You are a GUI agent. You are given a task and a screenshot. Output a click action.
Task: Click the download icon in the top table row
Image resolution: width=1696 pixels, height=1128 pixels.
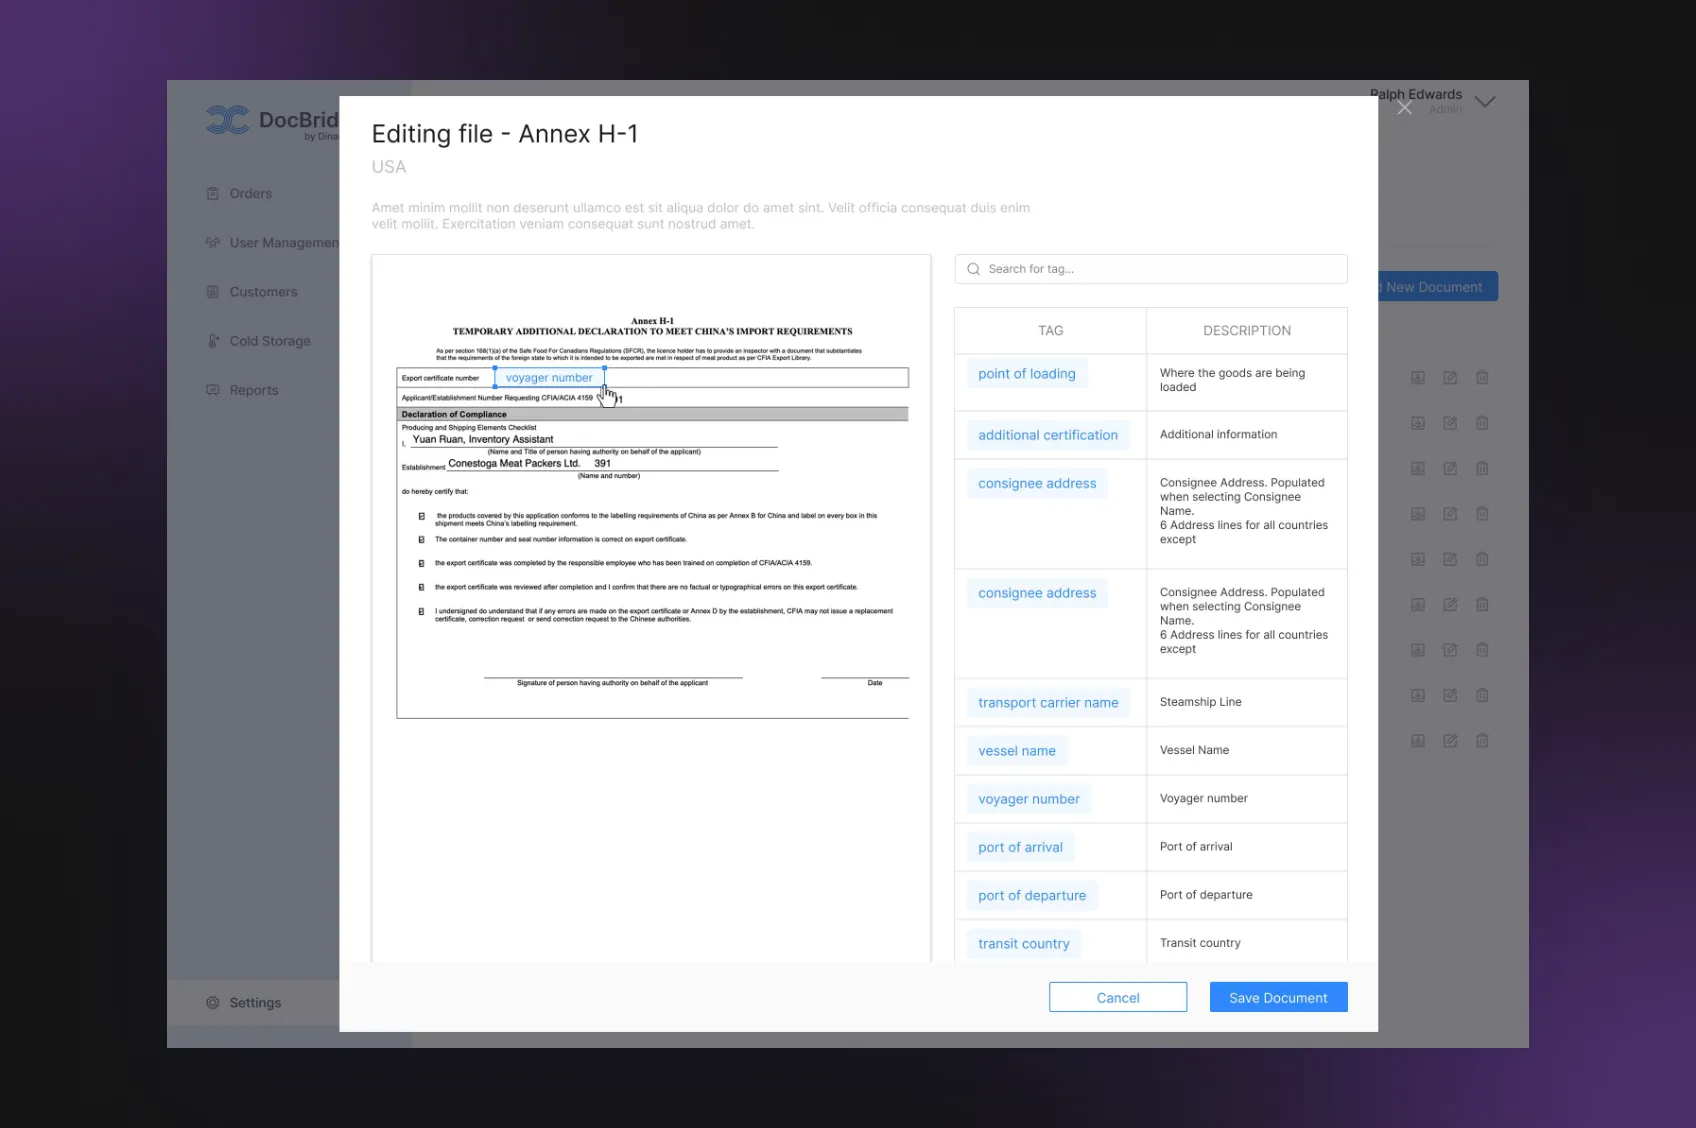point(1417,378)
